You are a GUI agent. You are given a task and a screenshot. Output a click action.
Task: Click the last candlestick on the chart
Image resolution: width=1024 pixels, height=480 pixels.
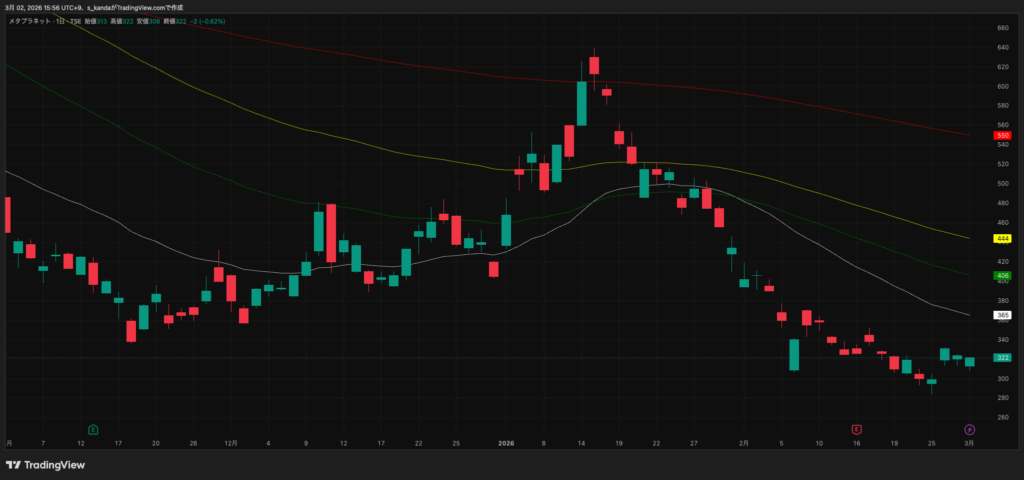pyautogui.click(x=969, y=361)
